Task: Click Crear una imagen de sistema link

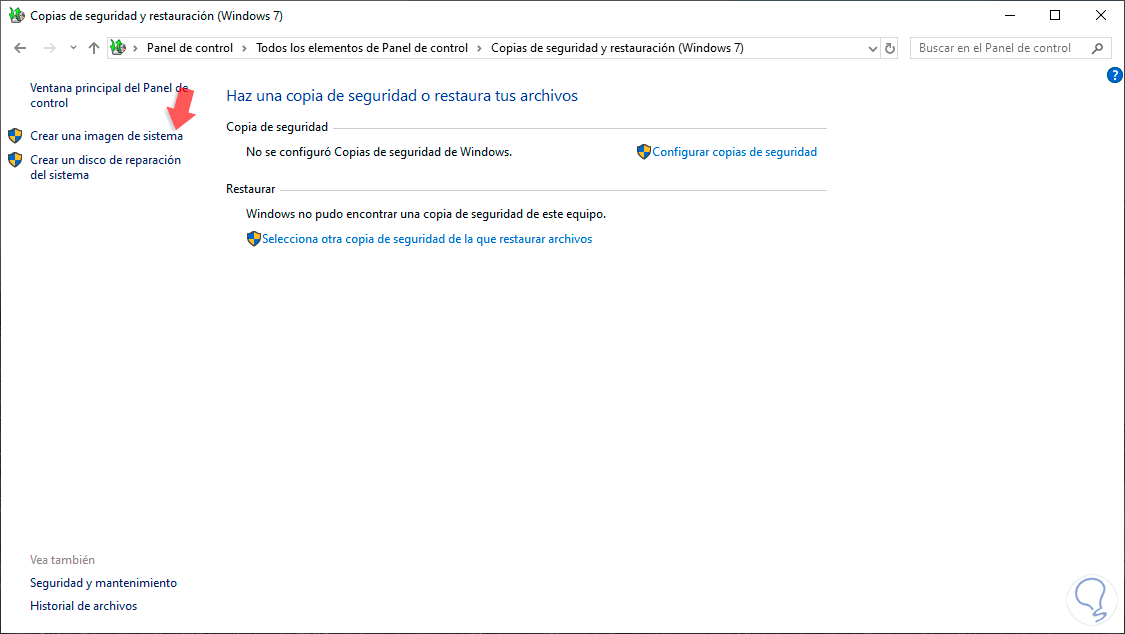Action: point(106,136)
